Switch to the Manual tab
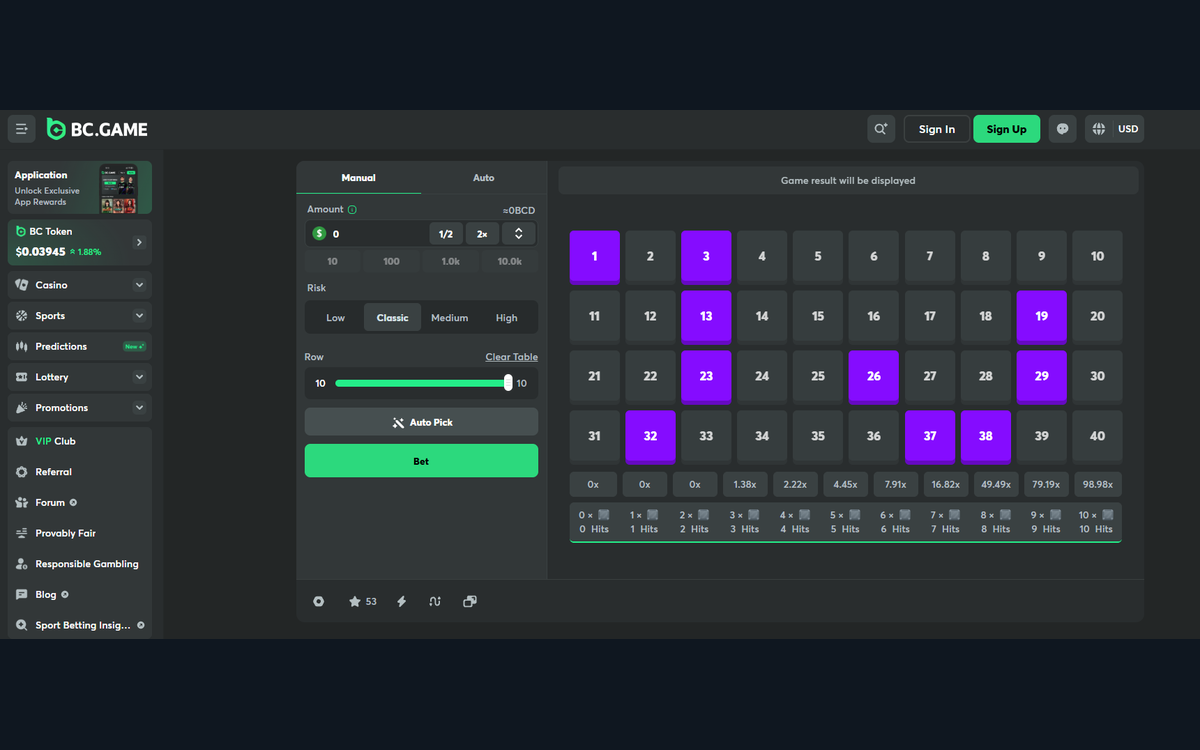1200x750 pixels. click(359, 178)
